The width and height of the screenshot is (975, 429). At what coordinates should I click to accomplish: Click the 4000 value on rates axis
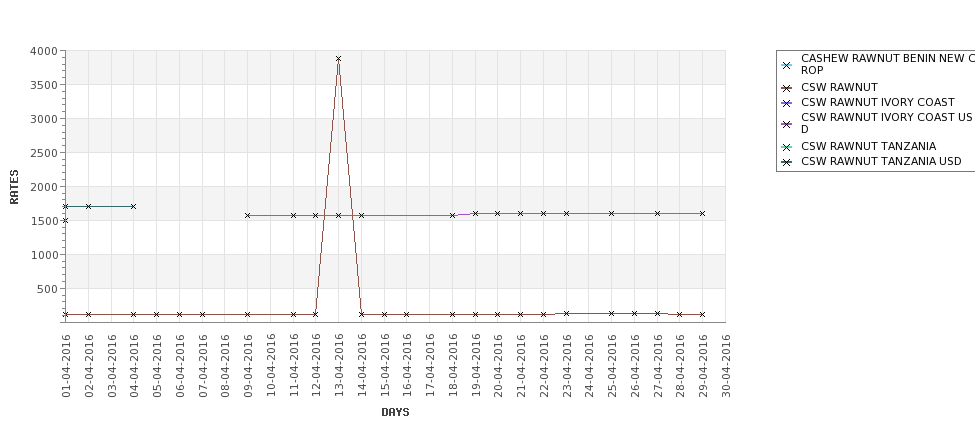click(x=44, y=51)
